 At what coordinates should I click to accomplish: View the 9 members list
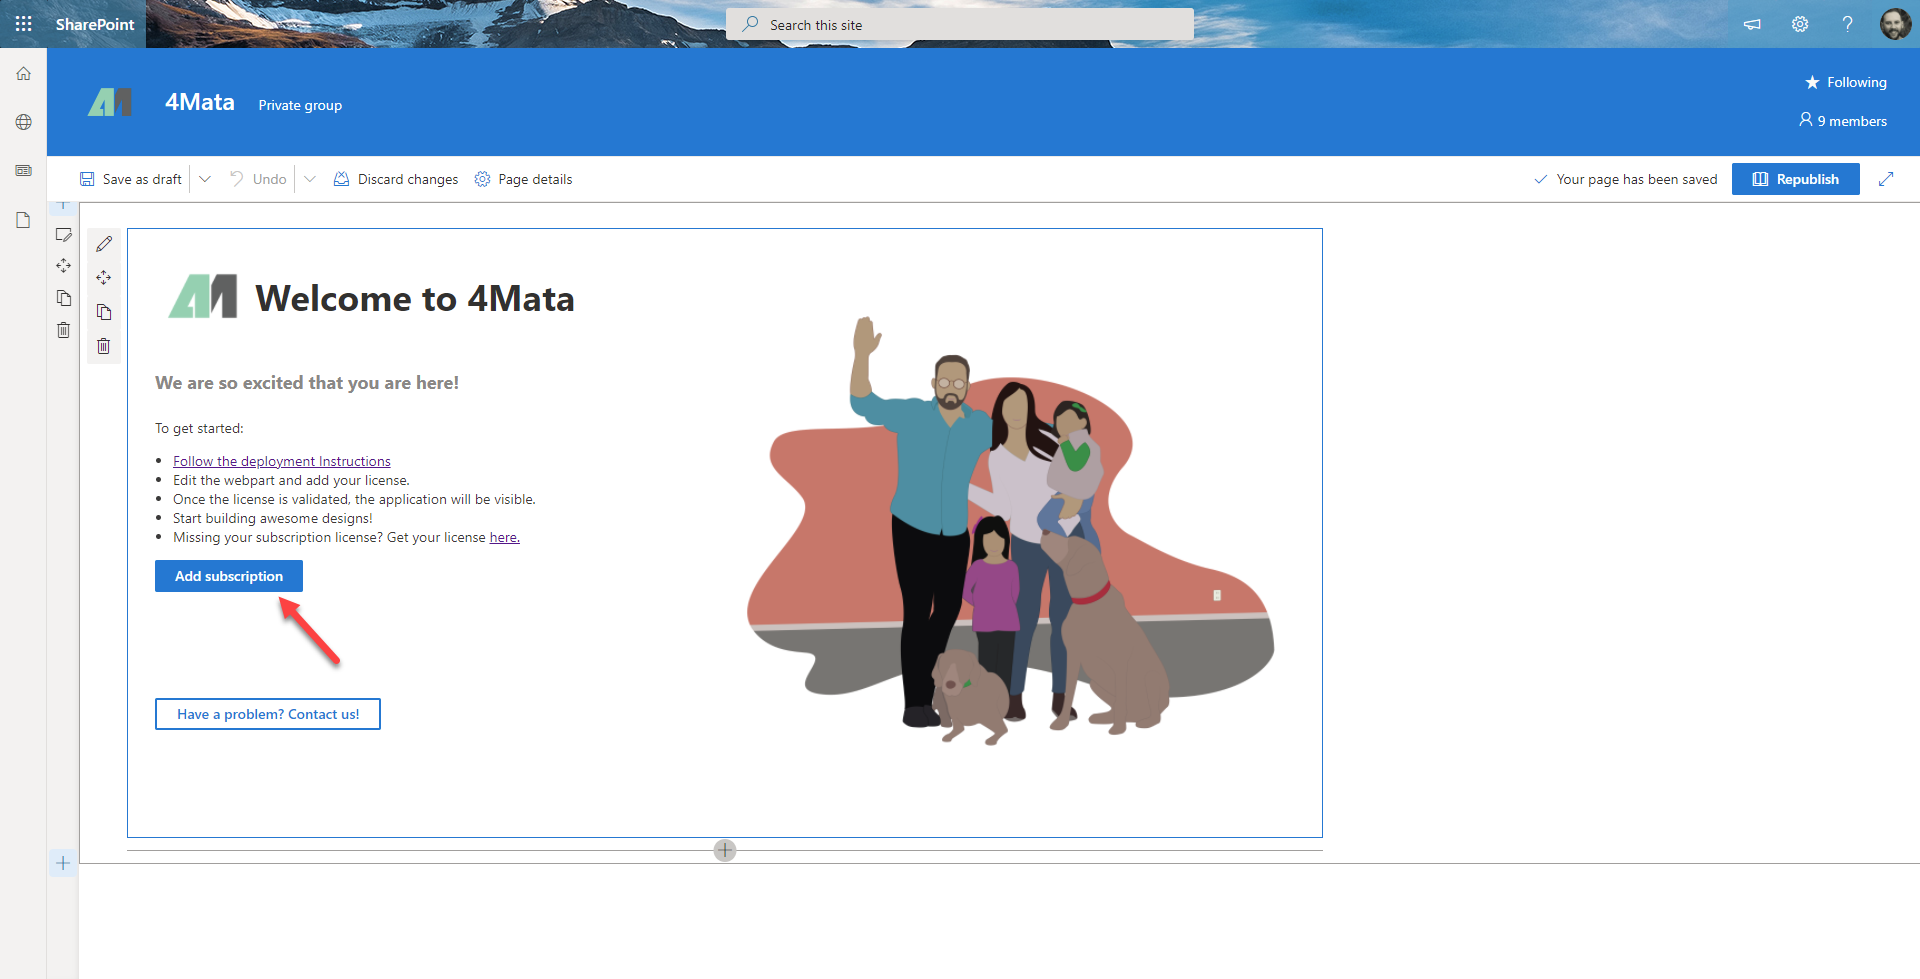tap(1843, 120)
